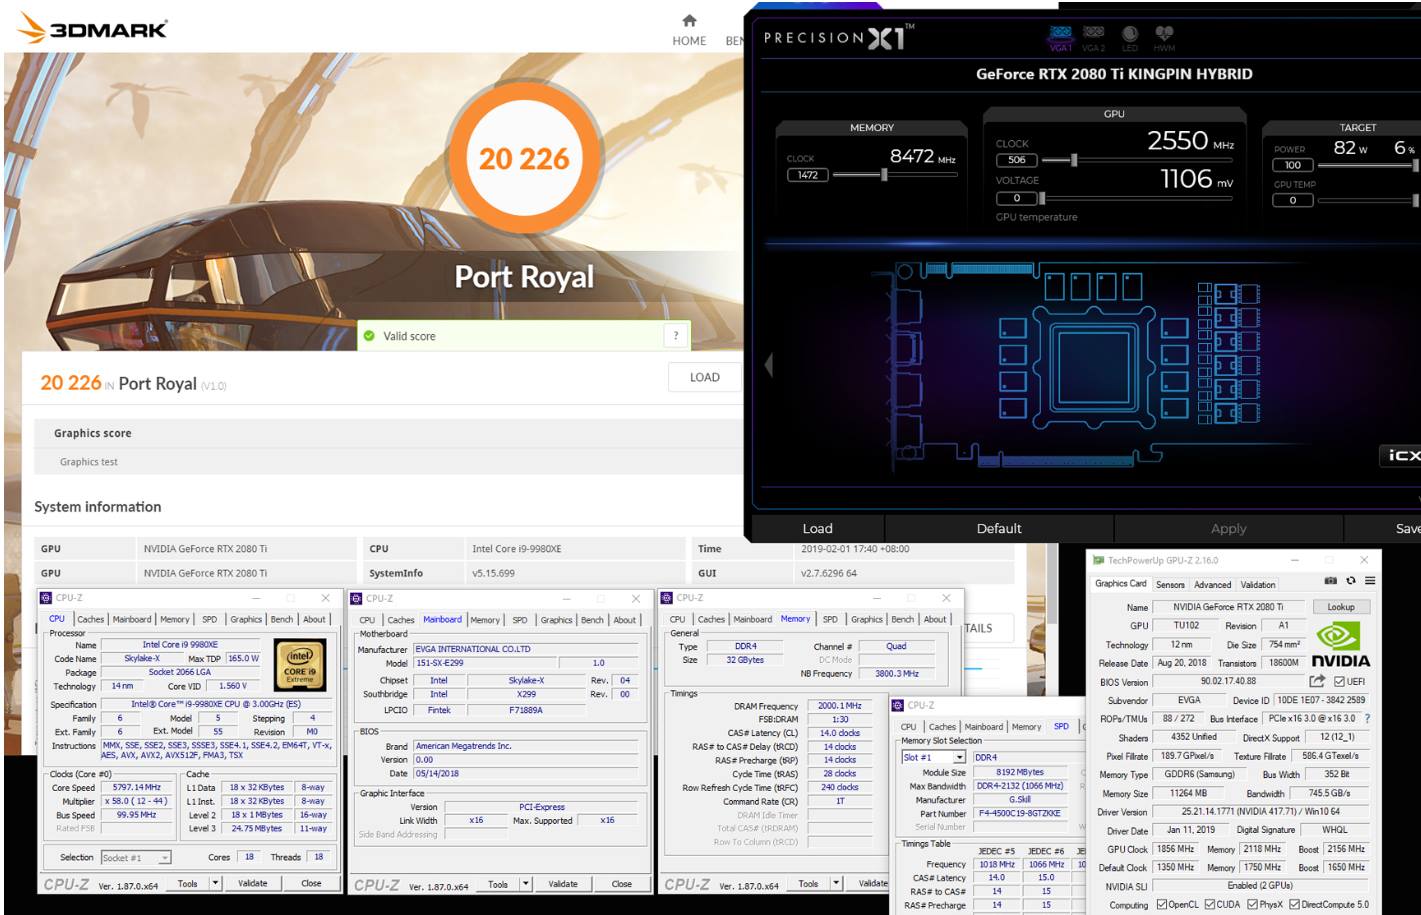Screen dimensions: 1421x915
Task: Click Validate button in first CPU-Z
Action: coord(253,883)
